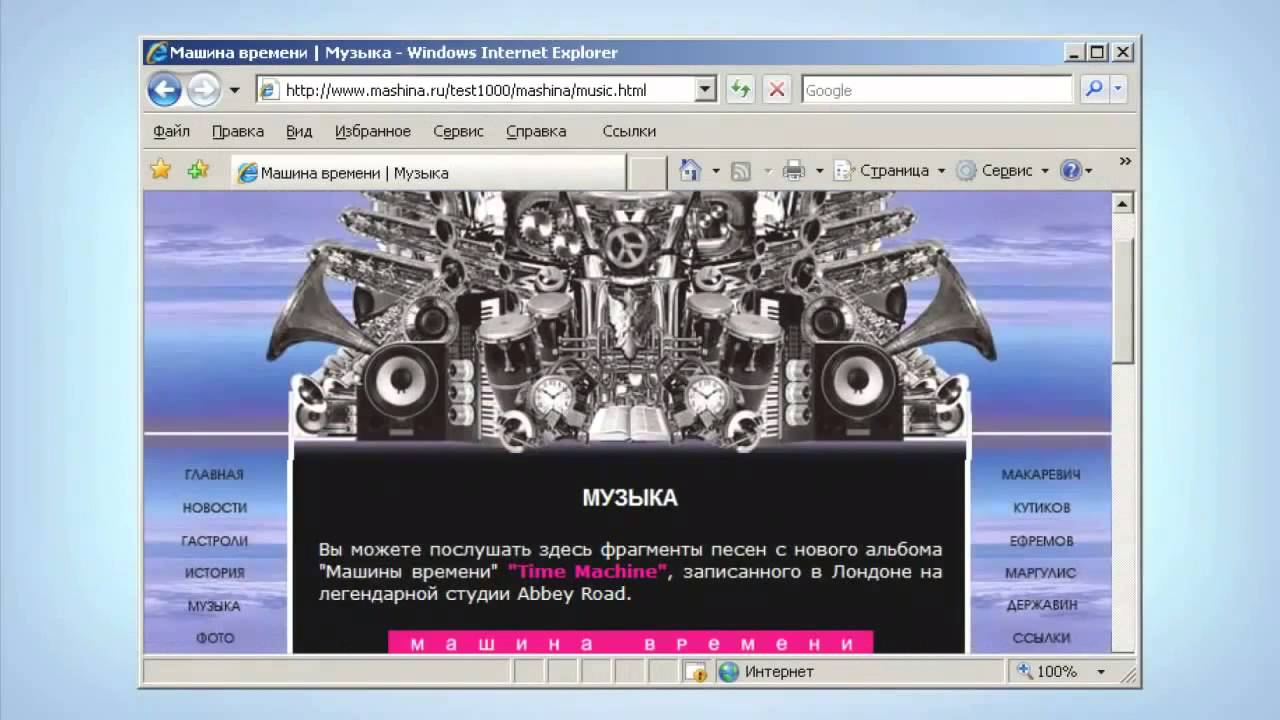Open Favorites Center star icon
This screenshot has height=720, width=1280.
[161, 170]
